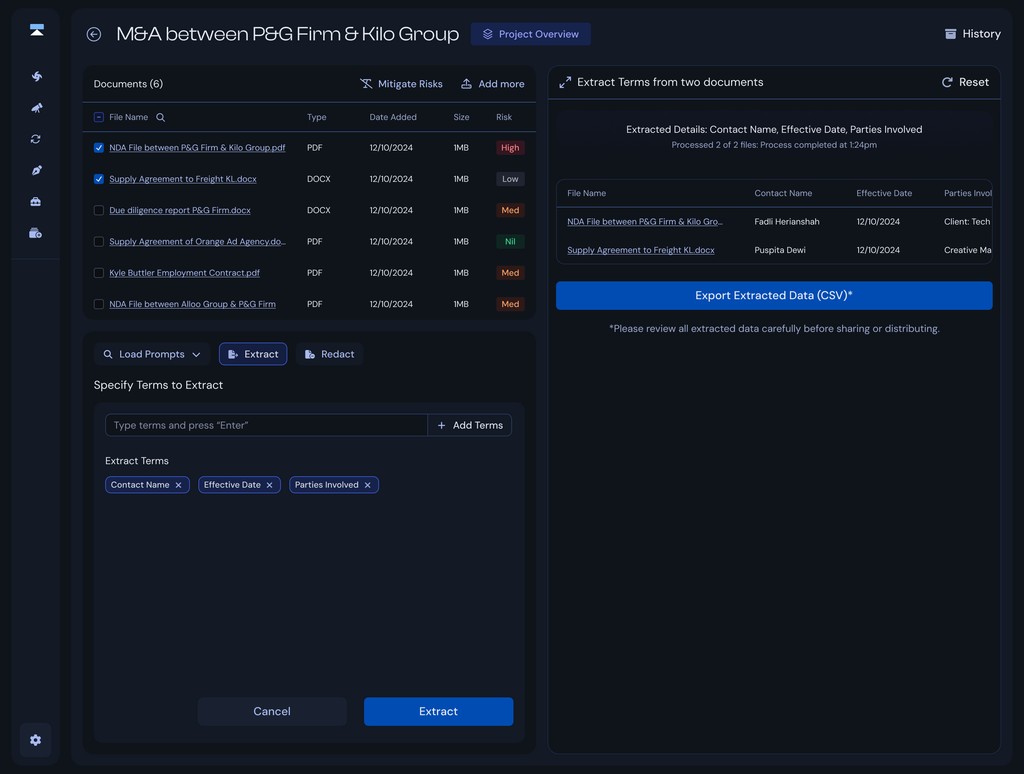
Task: Uncheck NDA File between P&G Firm & Kilo Group.pdf
Action: 99,148
